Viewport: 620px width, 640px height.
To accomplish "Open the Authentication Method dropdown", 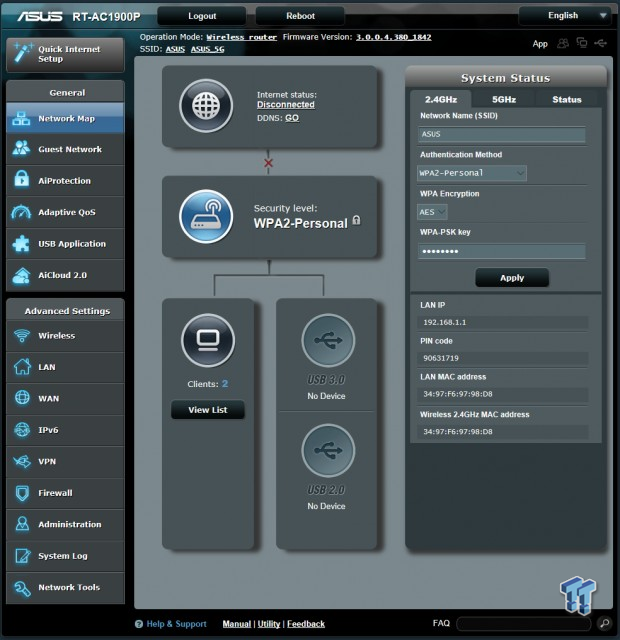I will (472, 173).
